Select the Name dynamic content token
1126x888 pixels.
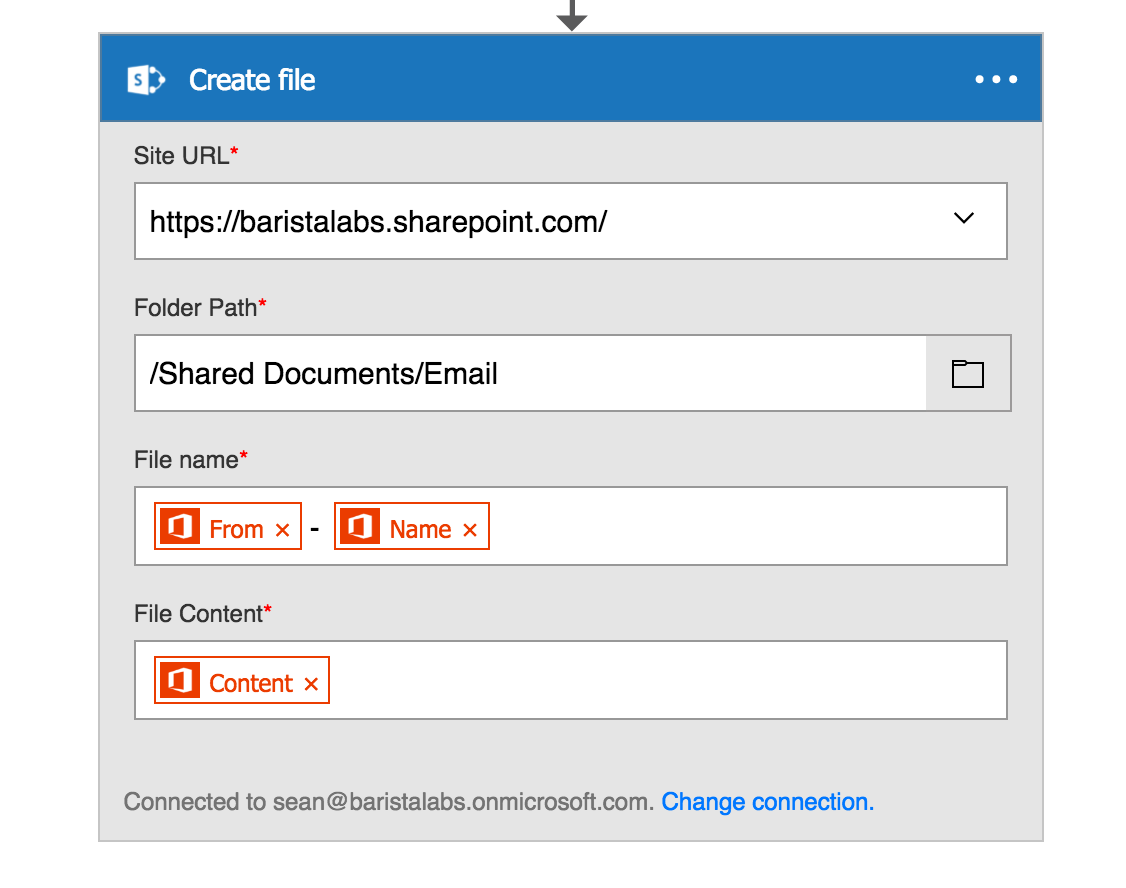click(x=411, y=526)
